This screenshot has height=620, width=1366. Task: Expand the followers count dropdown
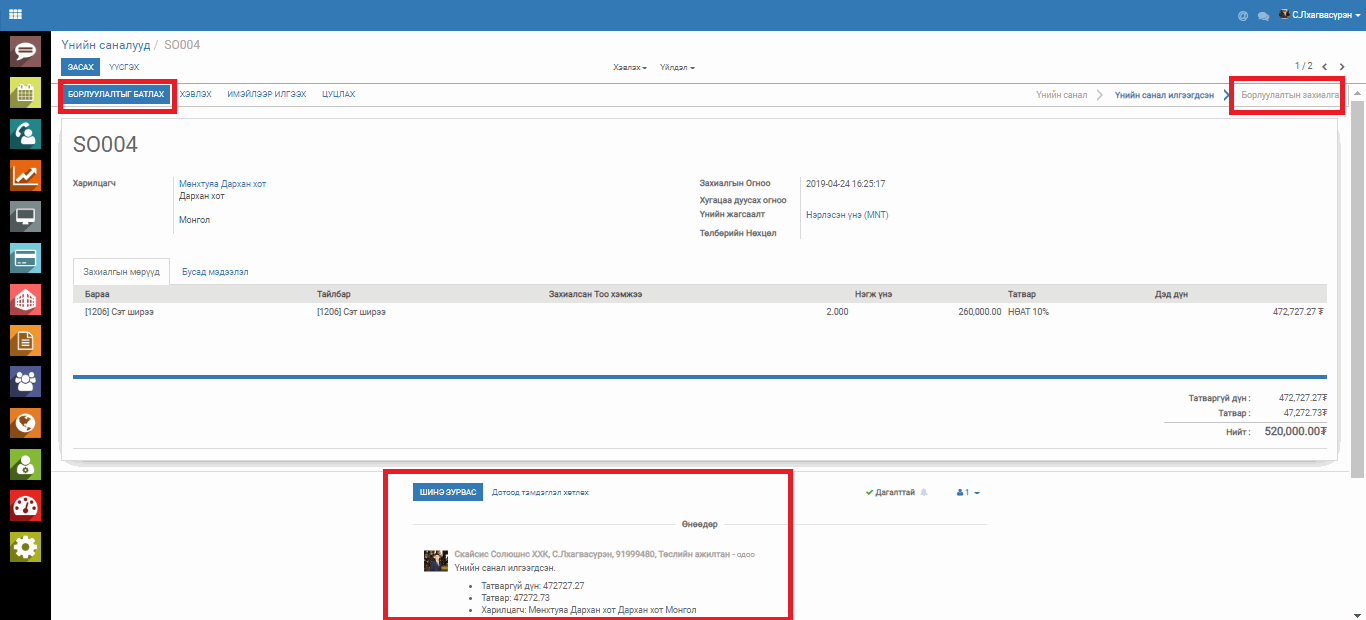[968, 492]
